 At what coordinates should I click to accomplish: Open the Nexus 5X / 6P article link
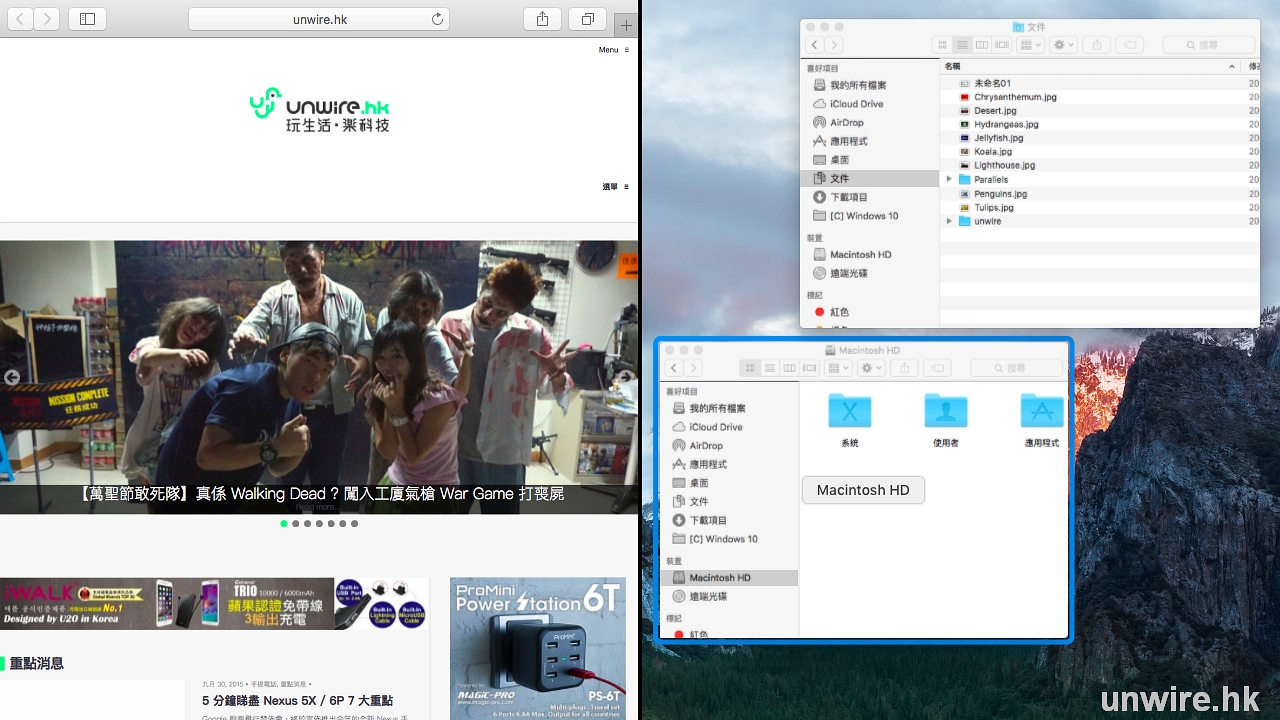[297, 700]
